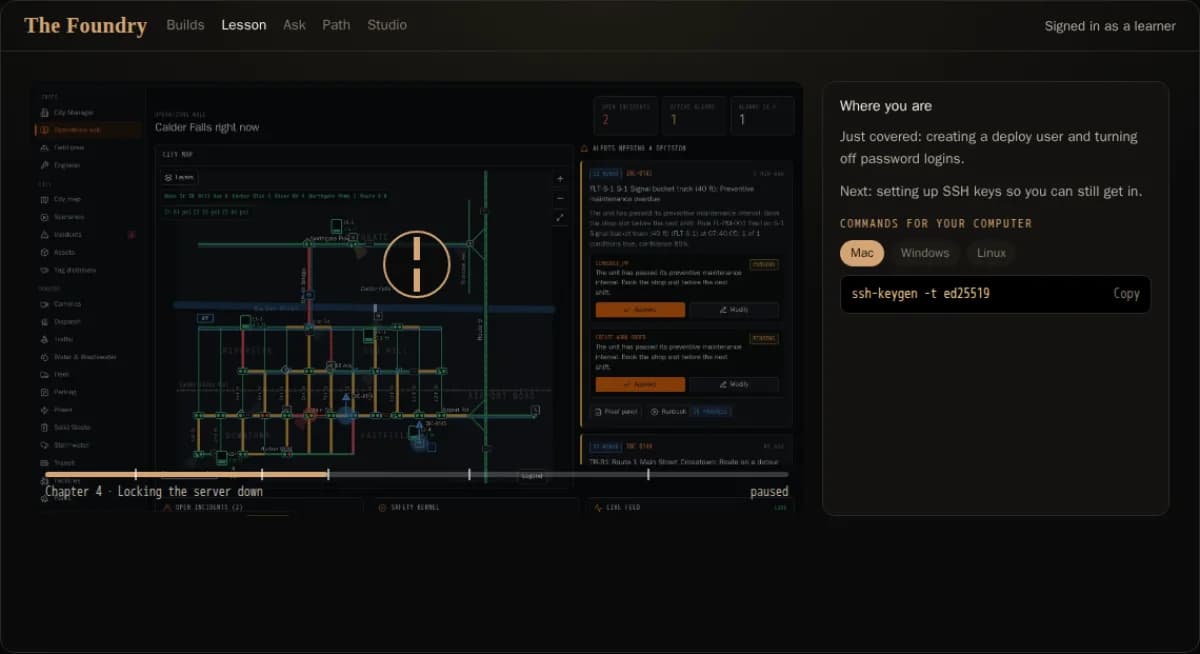Click the 'ssh-keygen -t ed25519' command text

point(921,294)
